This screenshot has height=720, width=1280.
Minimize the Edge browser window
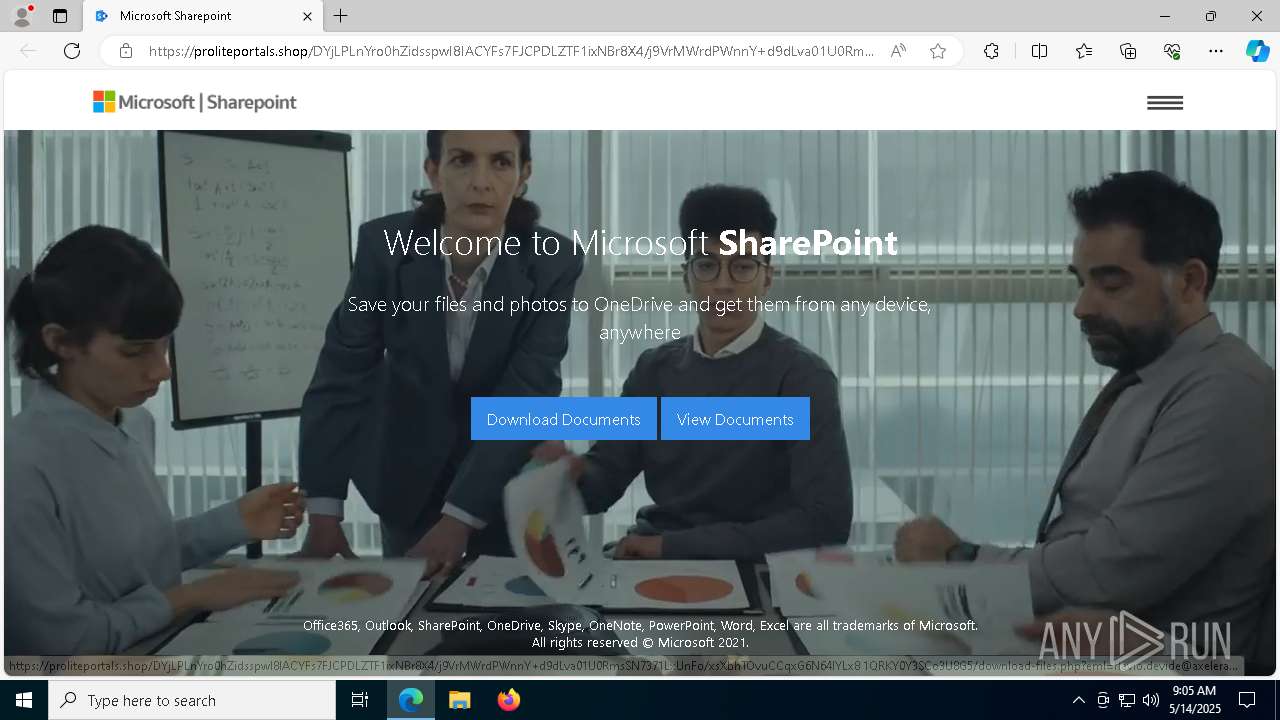click(x=1165, y=16)
